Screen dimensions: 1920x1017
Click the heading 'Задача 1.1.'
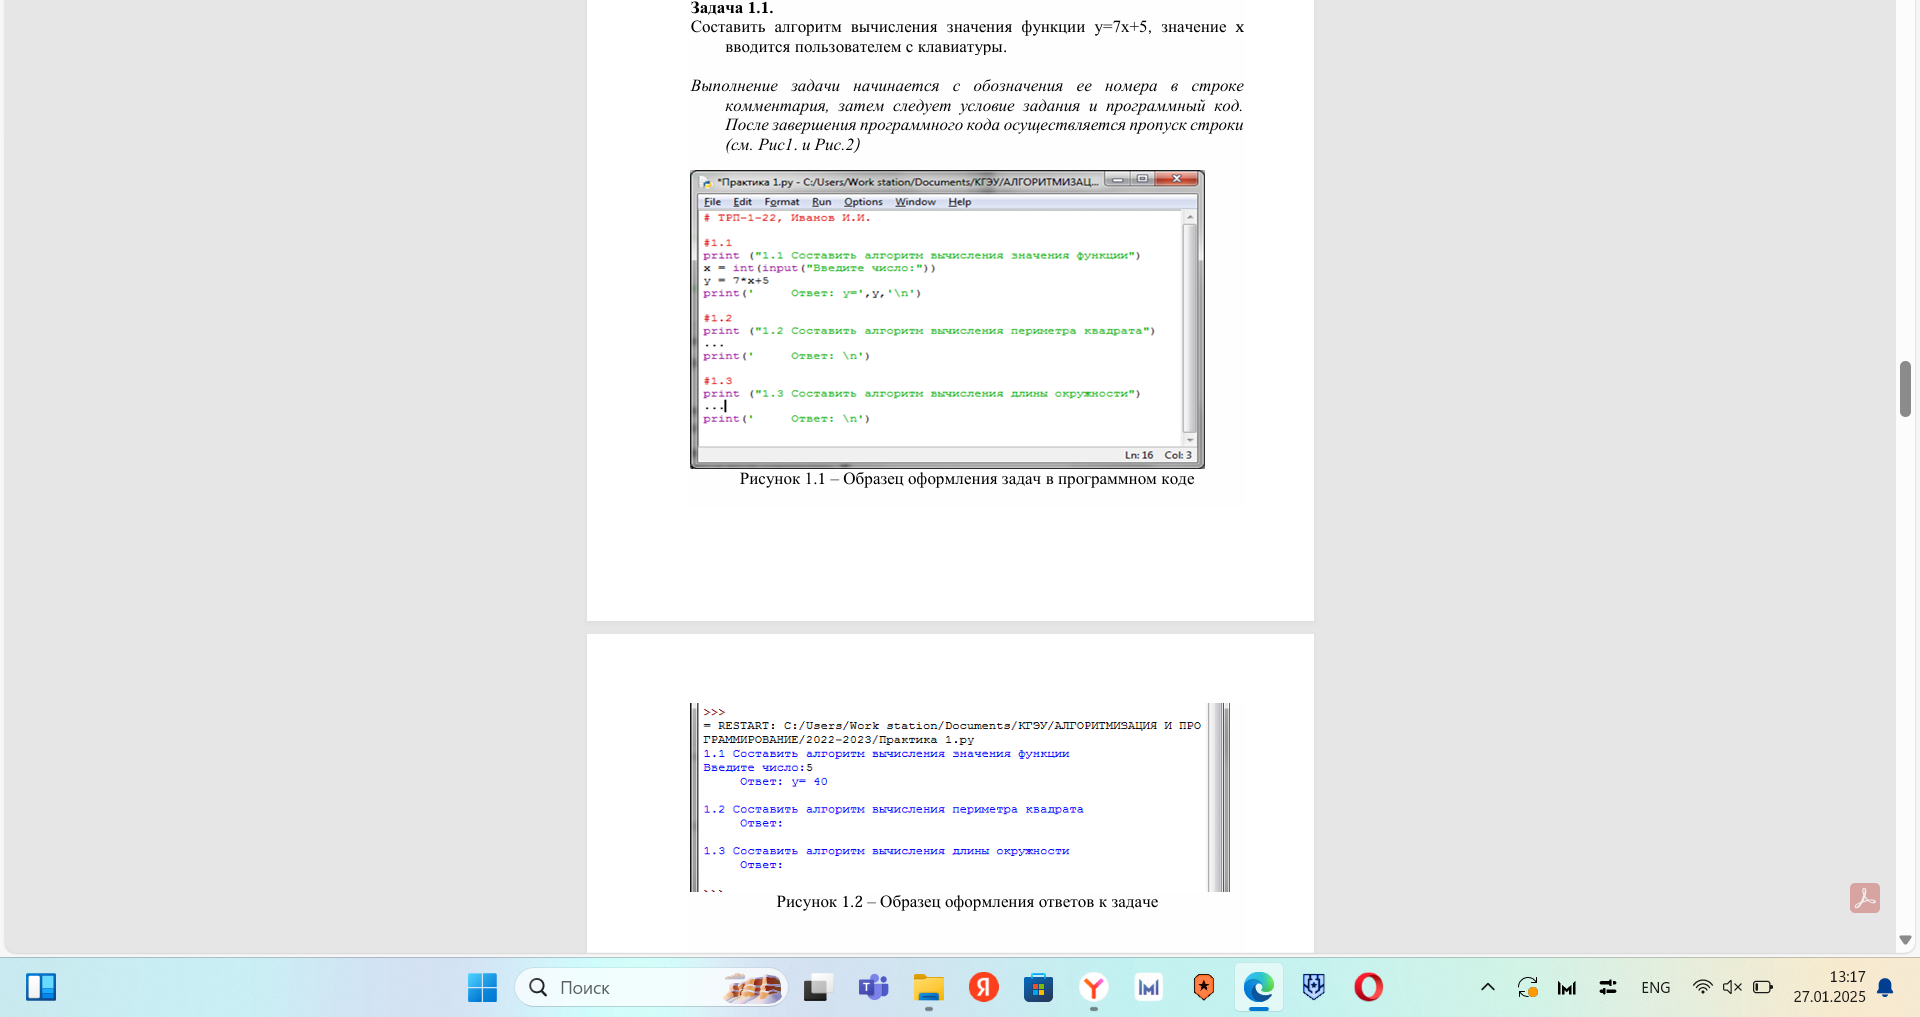[x=732, y=8]
